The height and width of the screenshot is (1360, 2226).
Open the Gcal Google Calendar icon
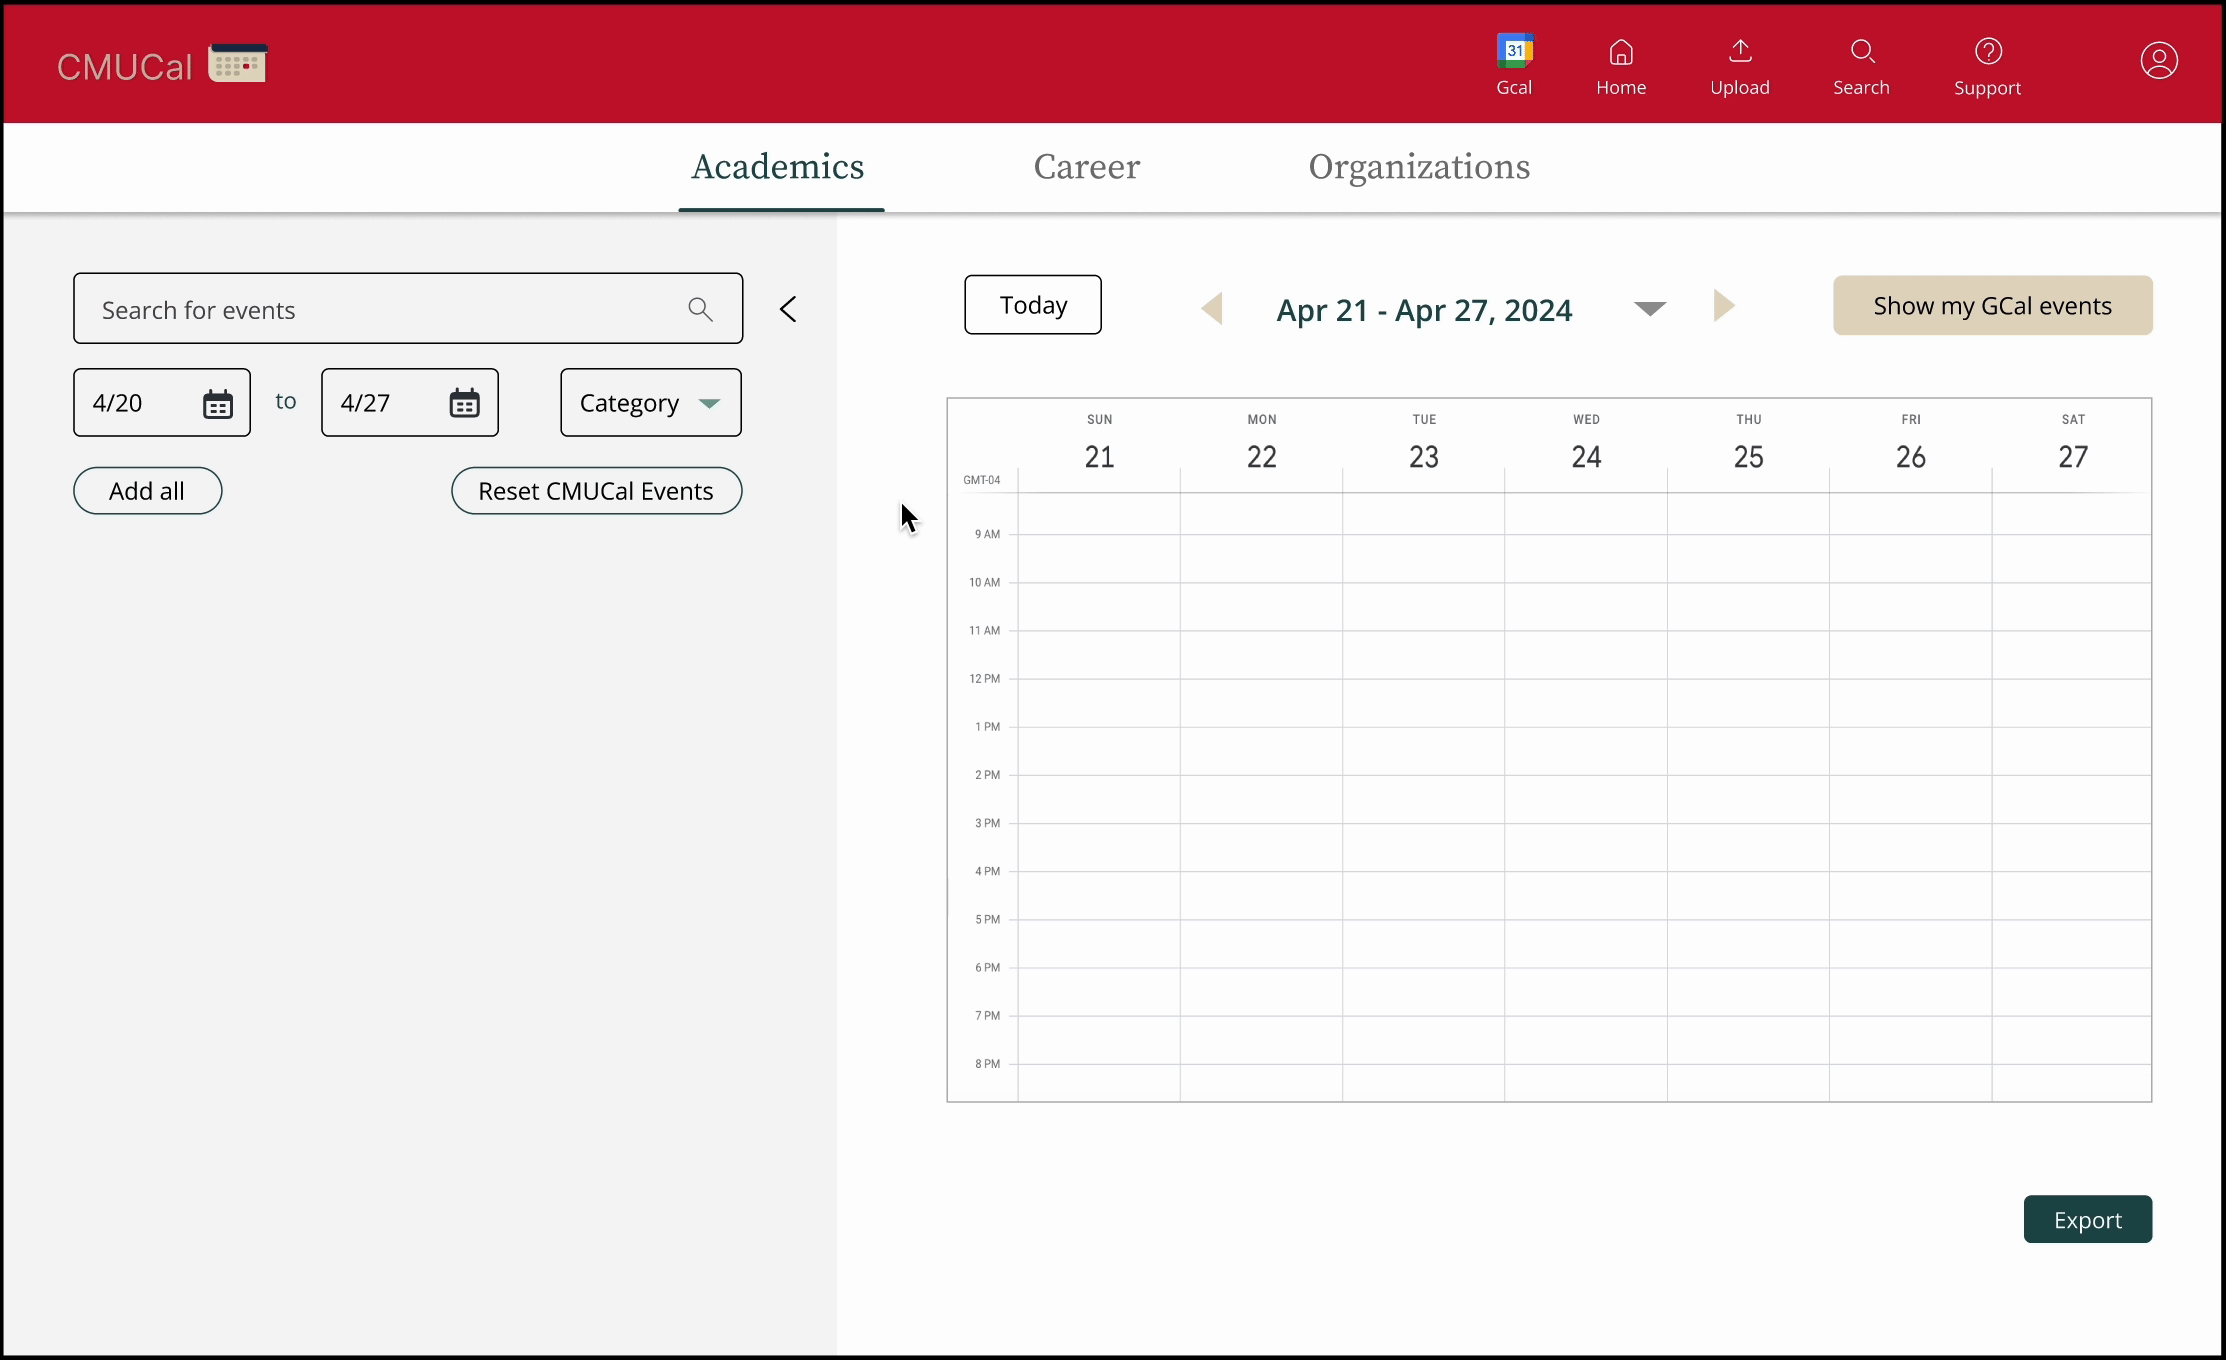coord(1514,51)
